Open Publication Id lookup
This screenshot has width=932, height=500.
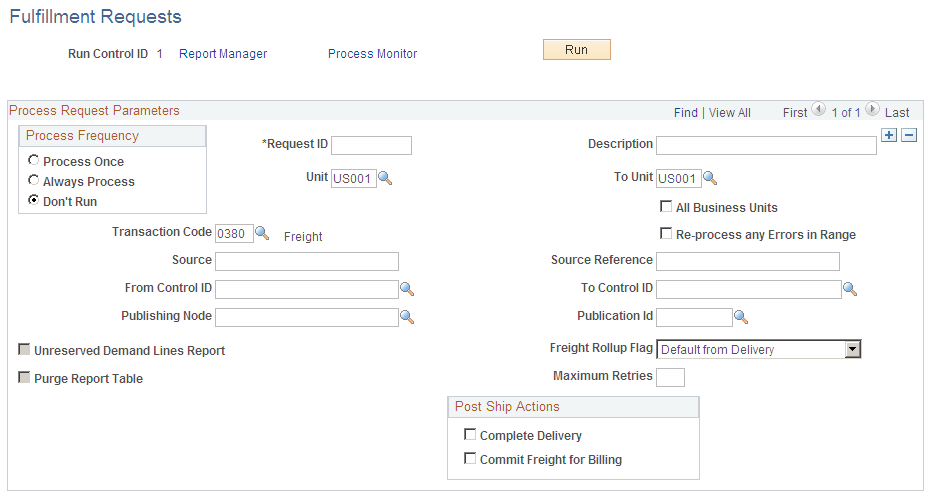pos(741,317)
